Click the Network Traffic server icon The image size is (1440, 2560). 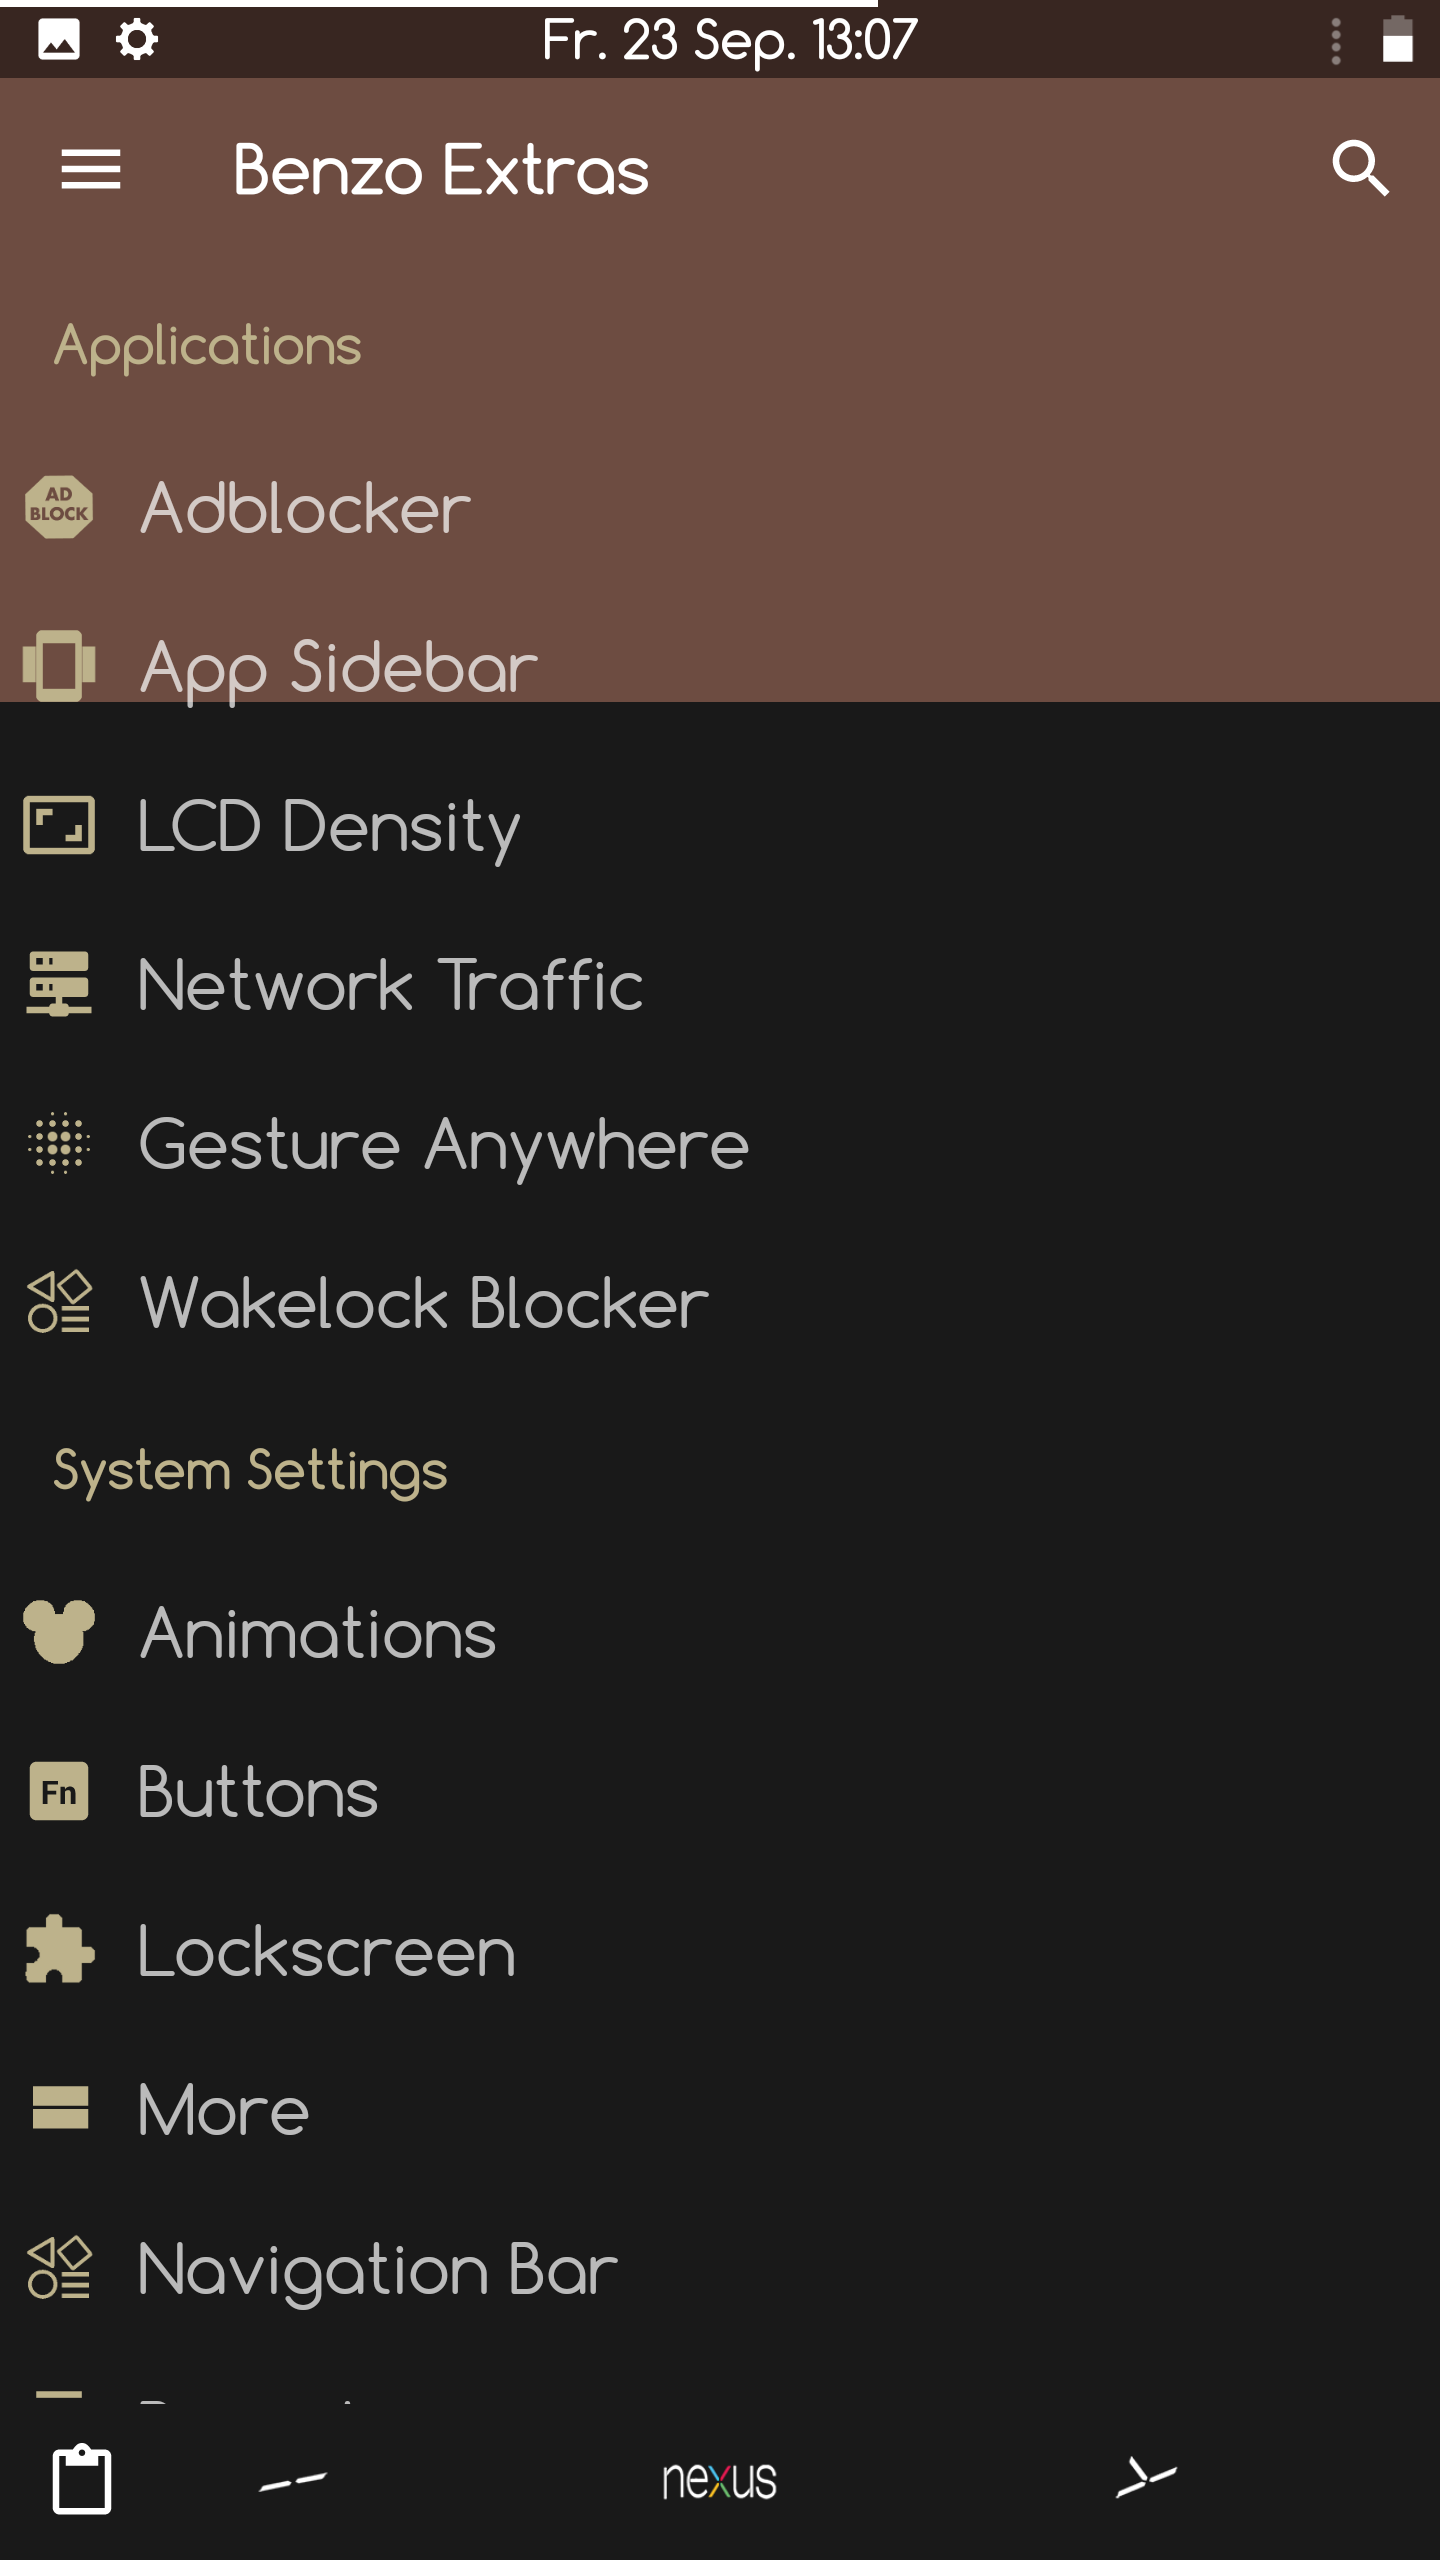[59, 985]
